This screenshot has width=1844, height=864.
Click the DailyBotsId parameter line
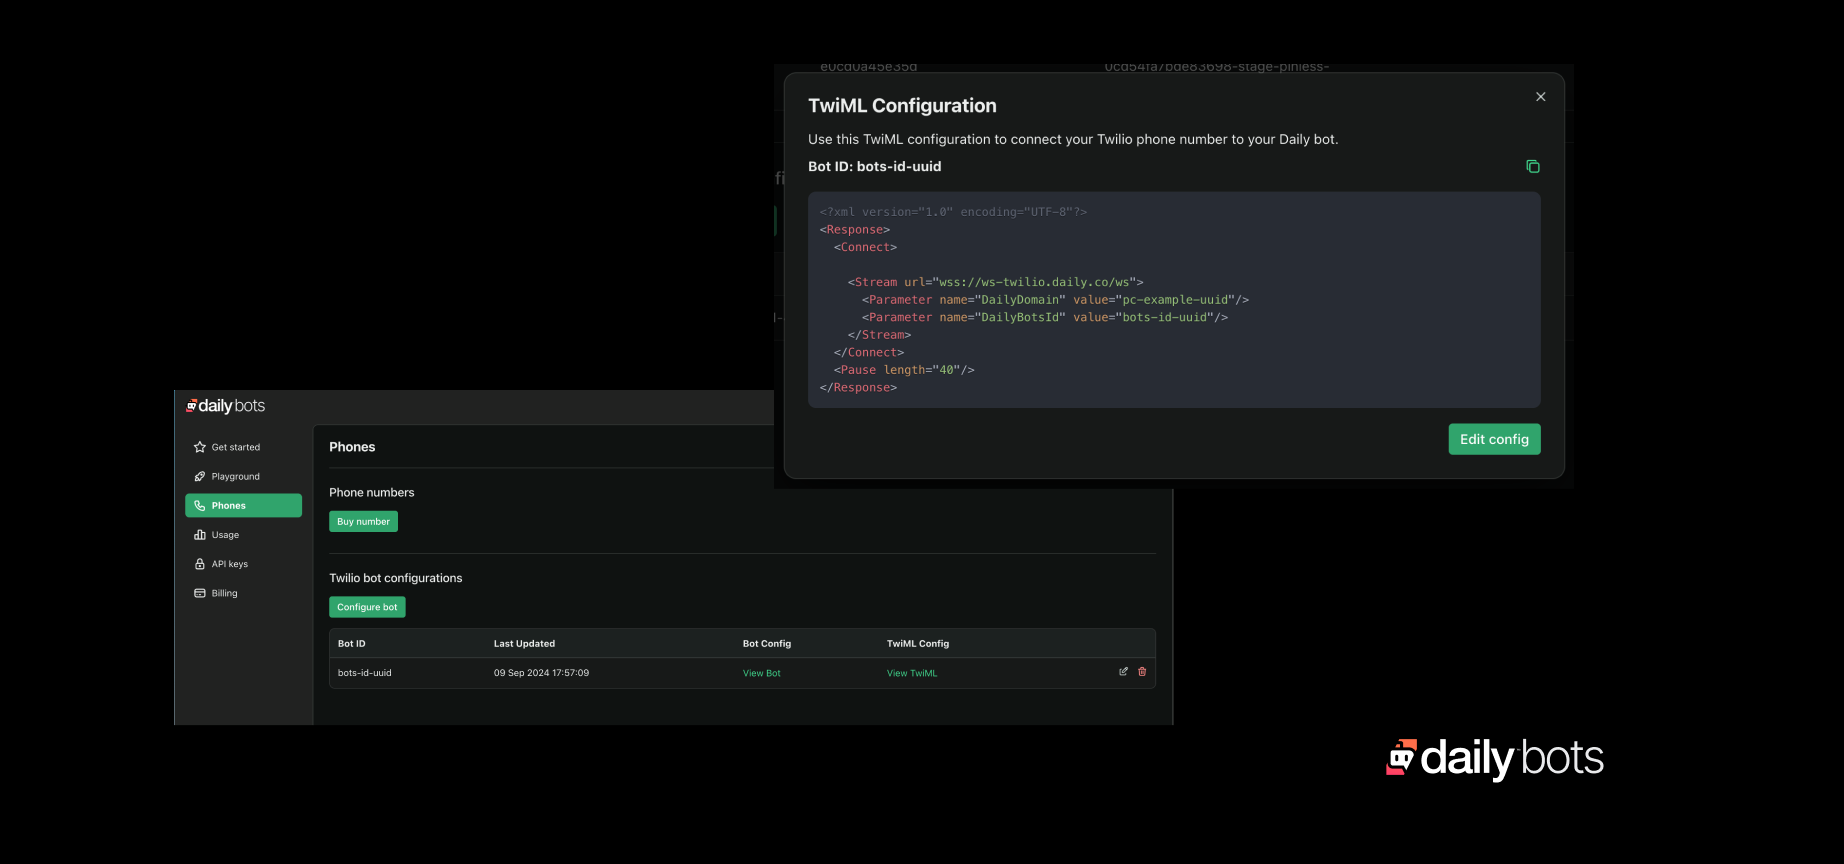pos(1044,317)
